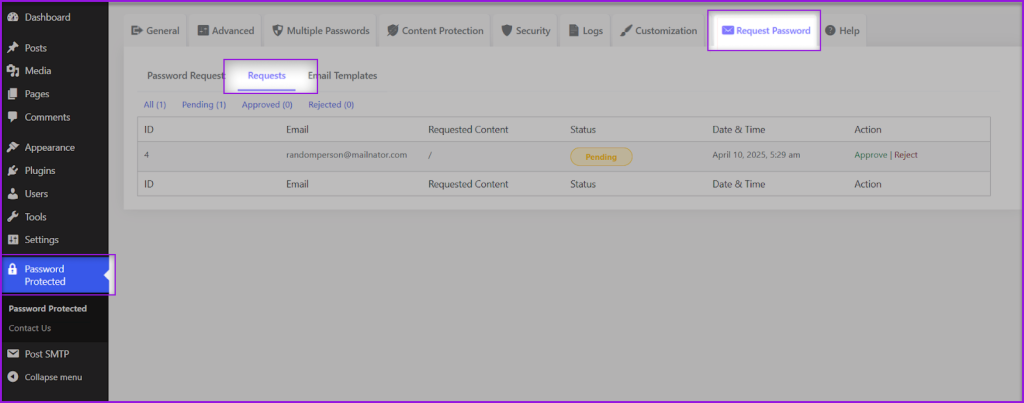Open the Email Templates sub-tab
Image resolution: width=1024 pixels, height=403 pixels.
[342, 76]
